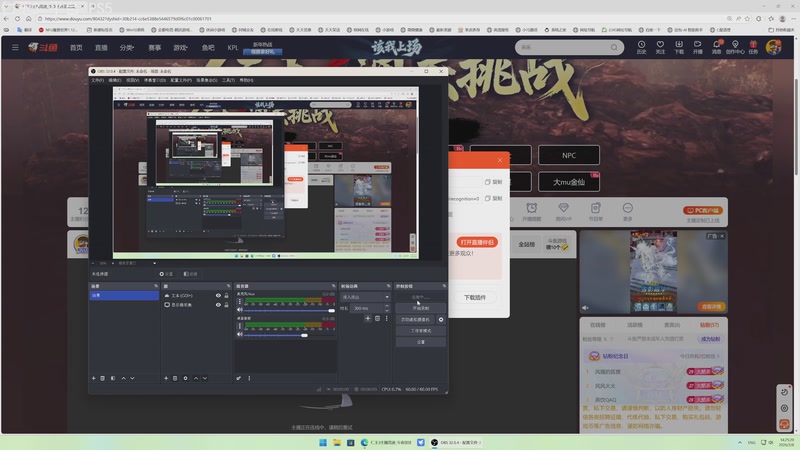Add a new scene in OBS Scenes panel

[x=93, y=378]
